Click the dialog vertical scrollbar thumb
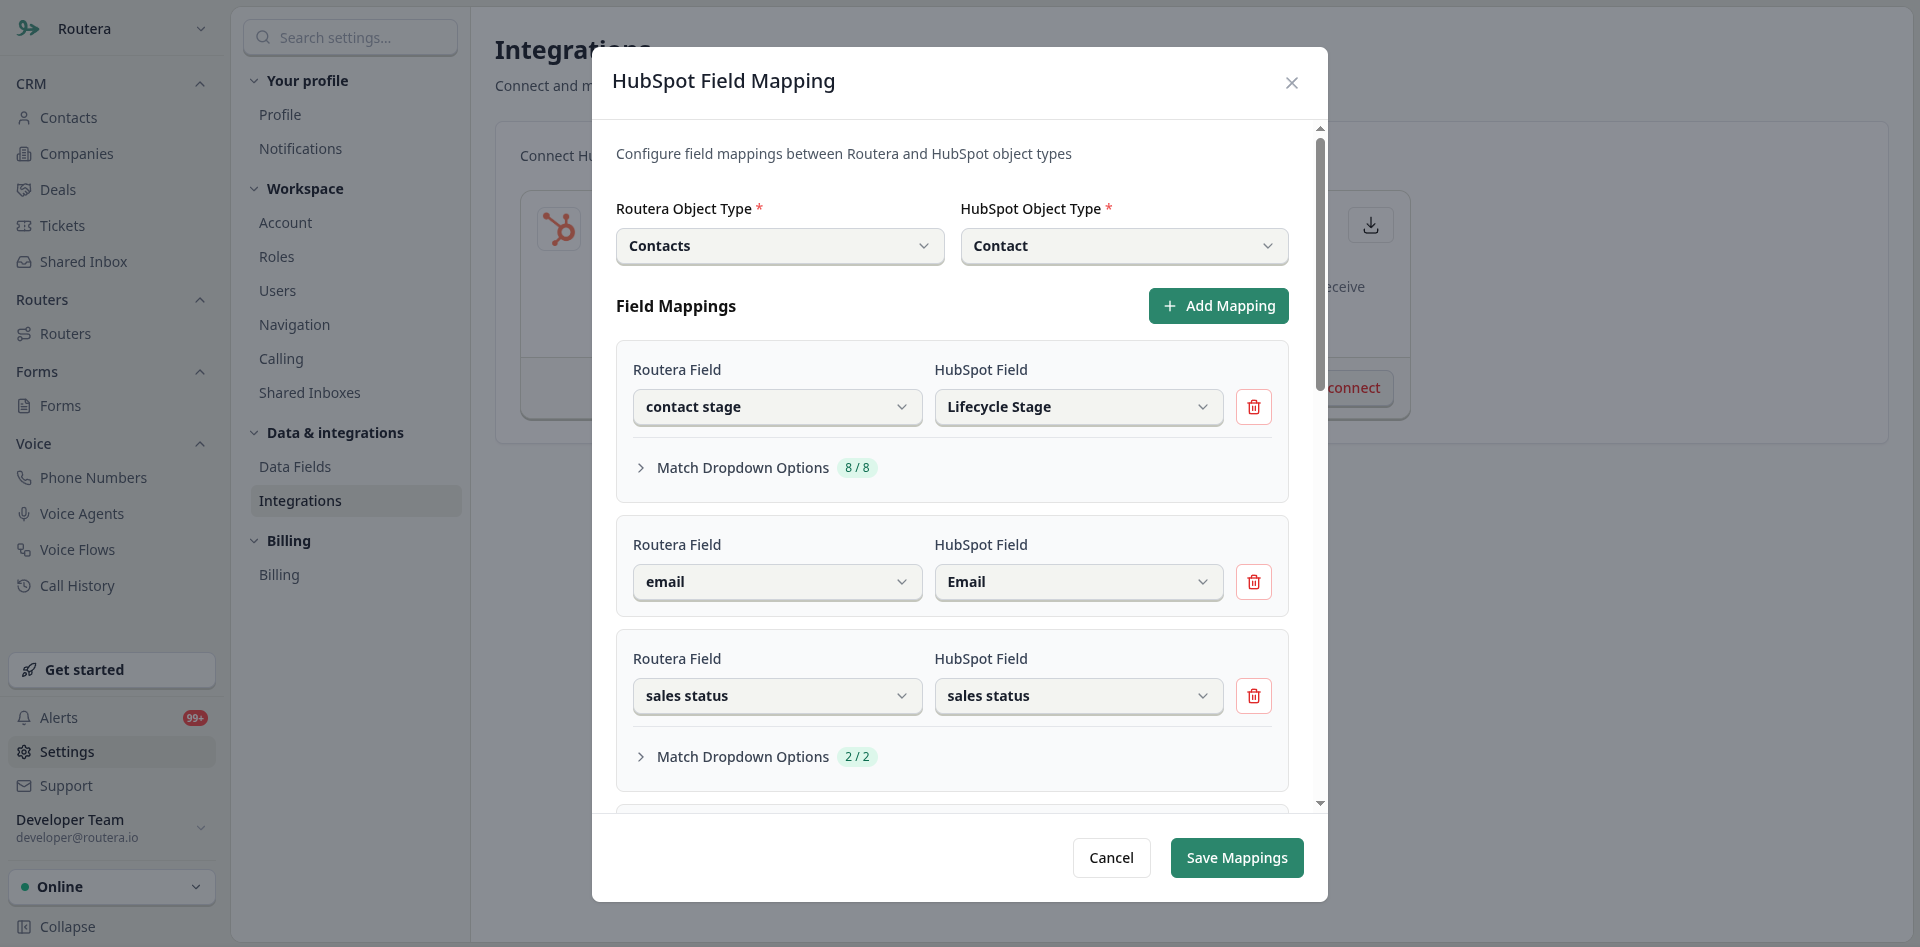Viewport: 1920px width, 947px height. (x=1320, y=264)
